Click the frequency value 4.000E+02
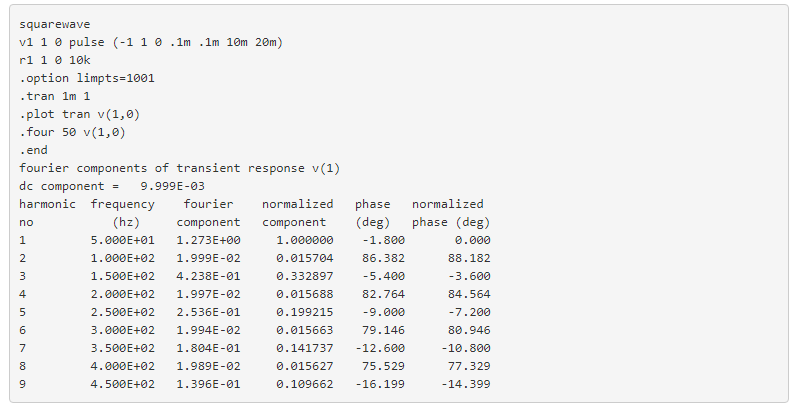Viewport: 795px width, 407px height. tap(122, 366)
